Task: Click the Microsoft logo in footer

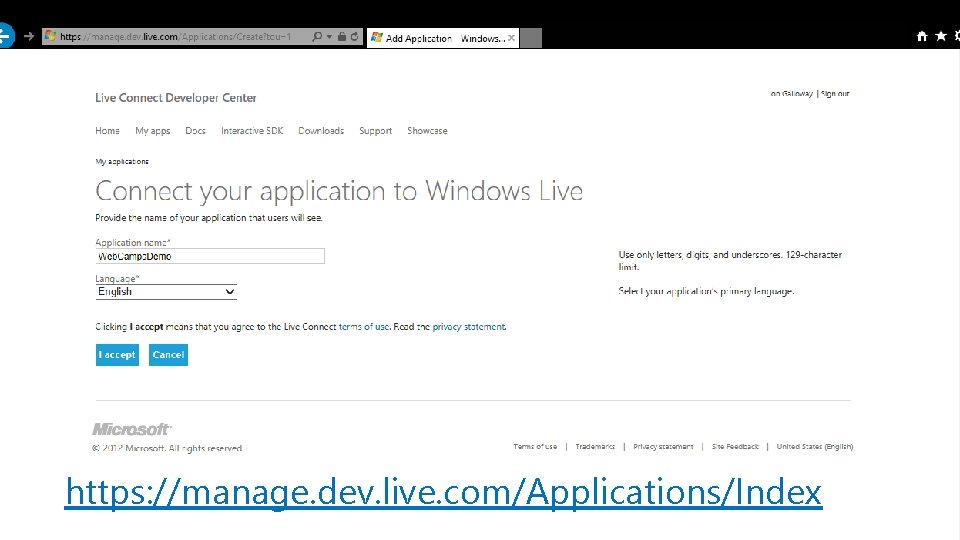Action: coord(132,429)
